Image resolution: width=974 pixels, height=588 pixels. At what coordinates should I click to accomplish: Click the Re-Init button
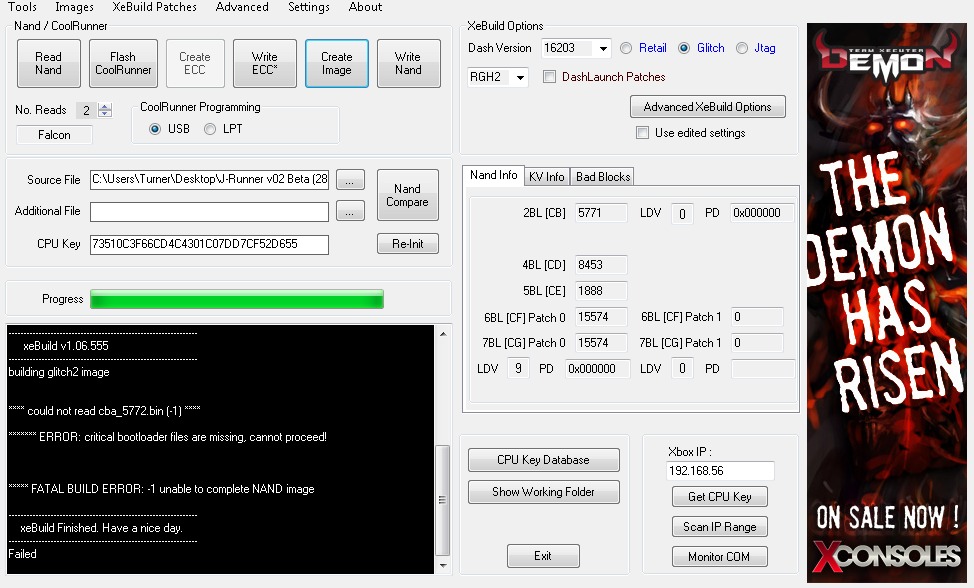[407, 244]
